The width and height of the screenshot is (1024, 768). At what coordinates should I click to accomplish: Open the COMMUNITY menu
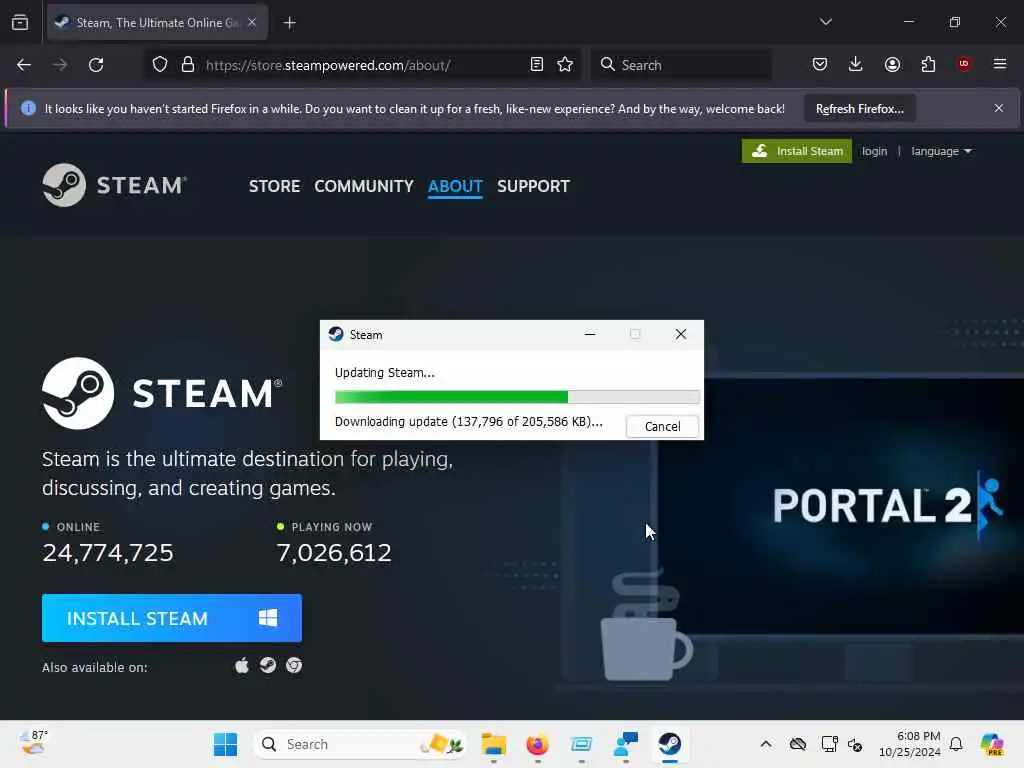pos(364,187)
